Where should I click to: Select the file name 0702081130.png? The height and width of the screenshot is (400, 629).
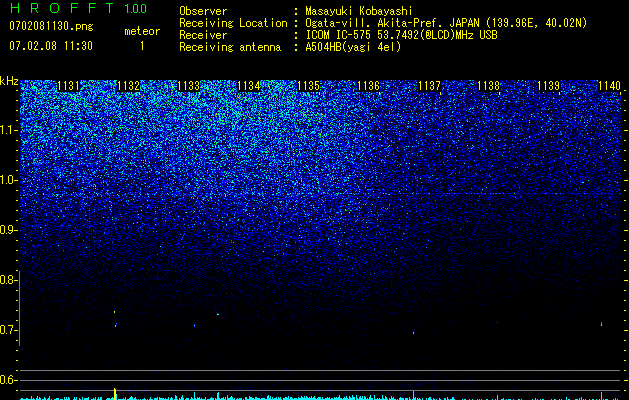coord(51,27)
